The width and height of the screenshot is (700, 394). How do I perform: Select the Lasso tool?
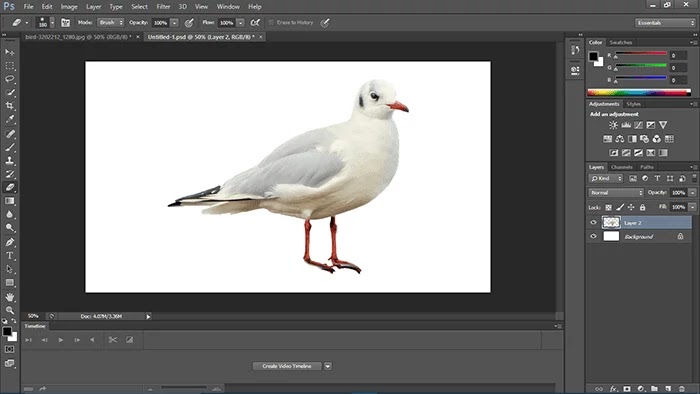coord(10,79)
